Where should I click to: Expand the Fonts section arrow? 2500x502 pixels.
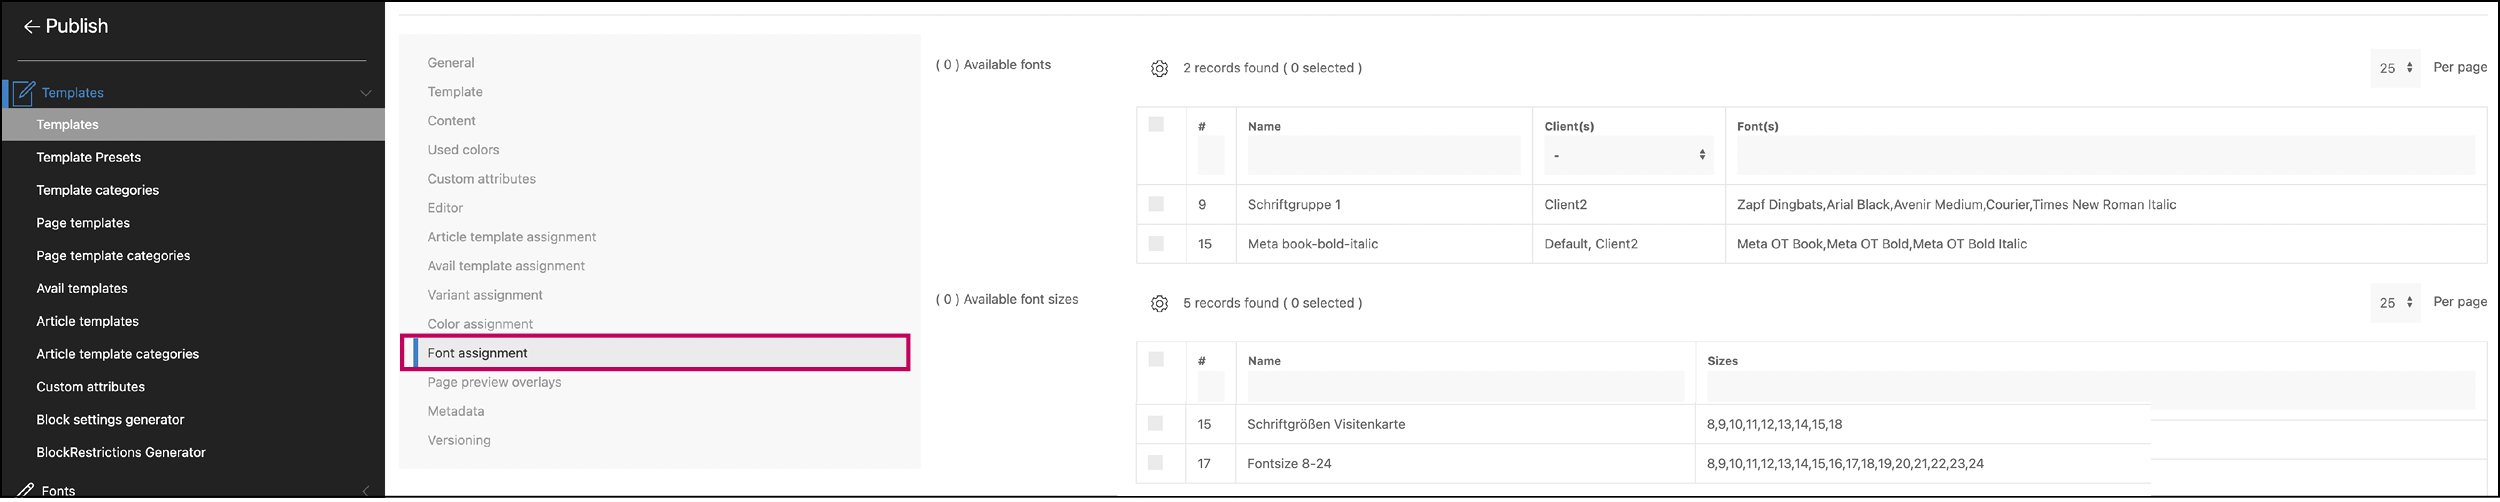tap(366, 490)
